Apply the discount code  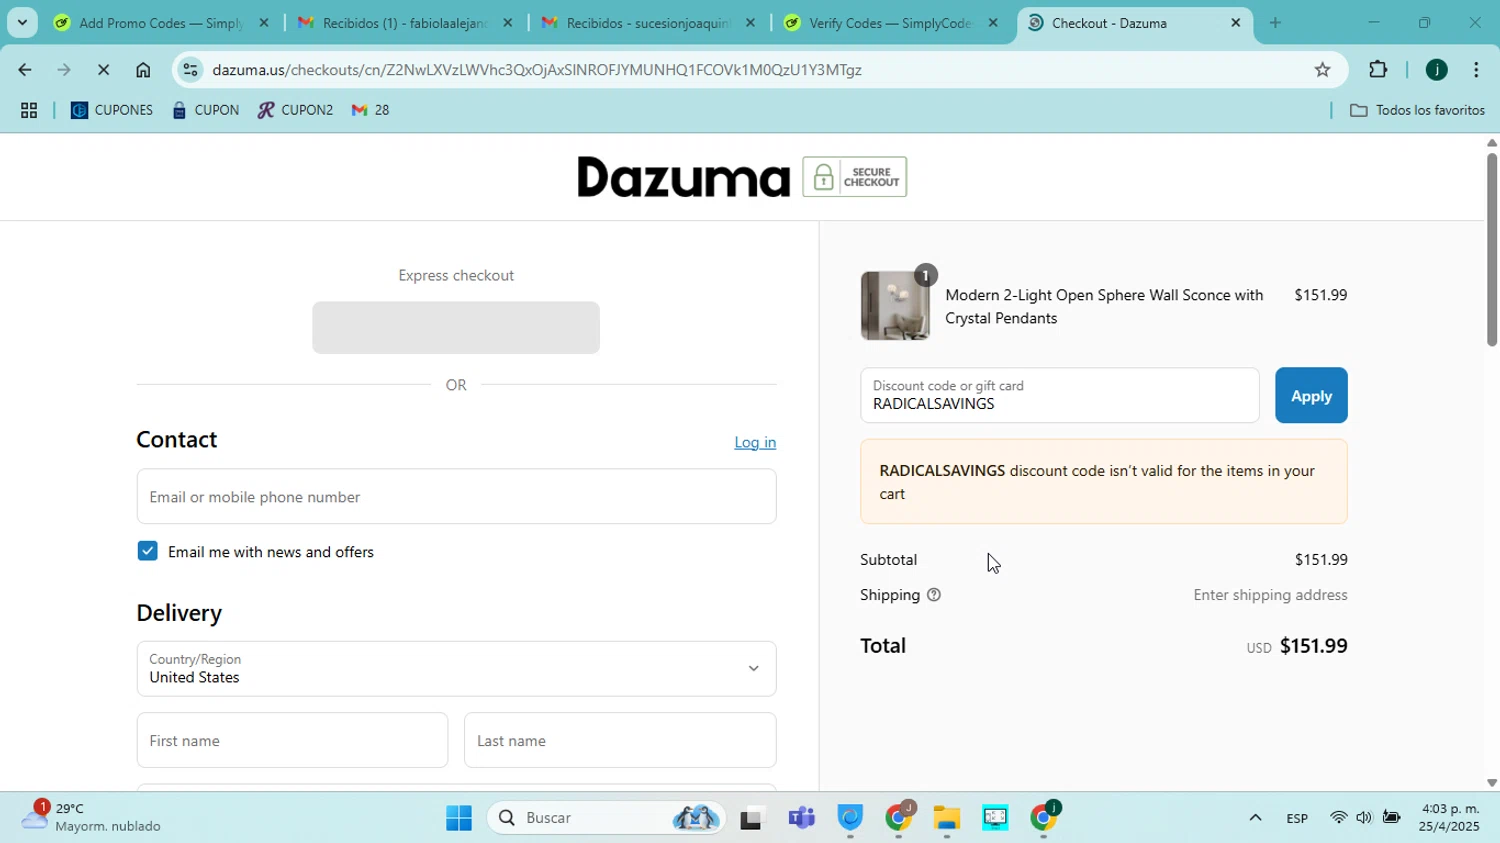pos(1311,396)
